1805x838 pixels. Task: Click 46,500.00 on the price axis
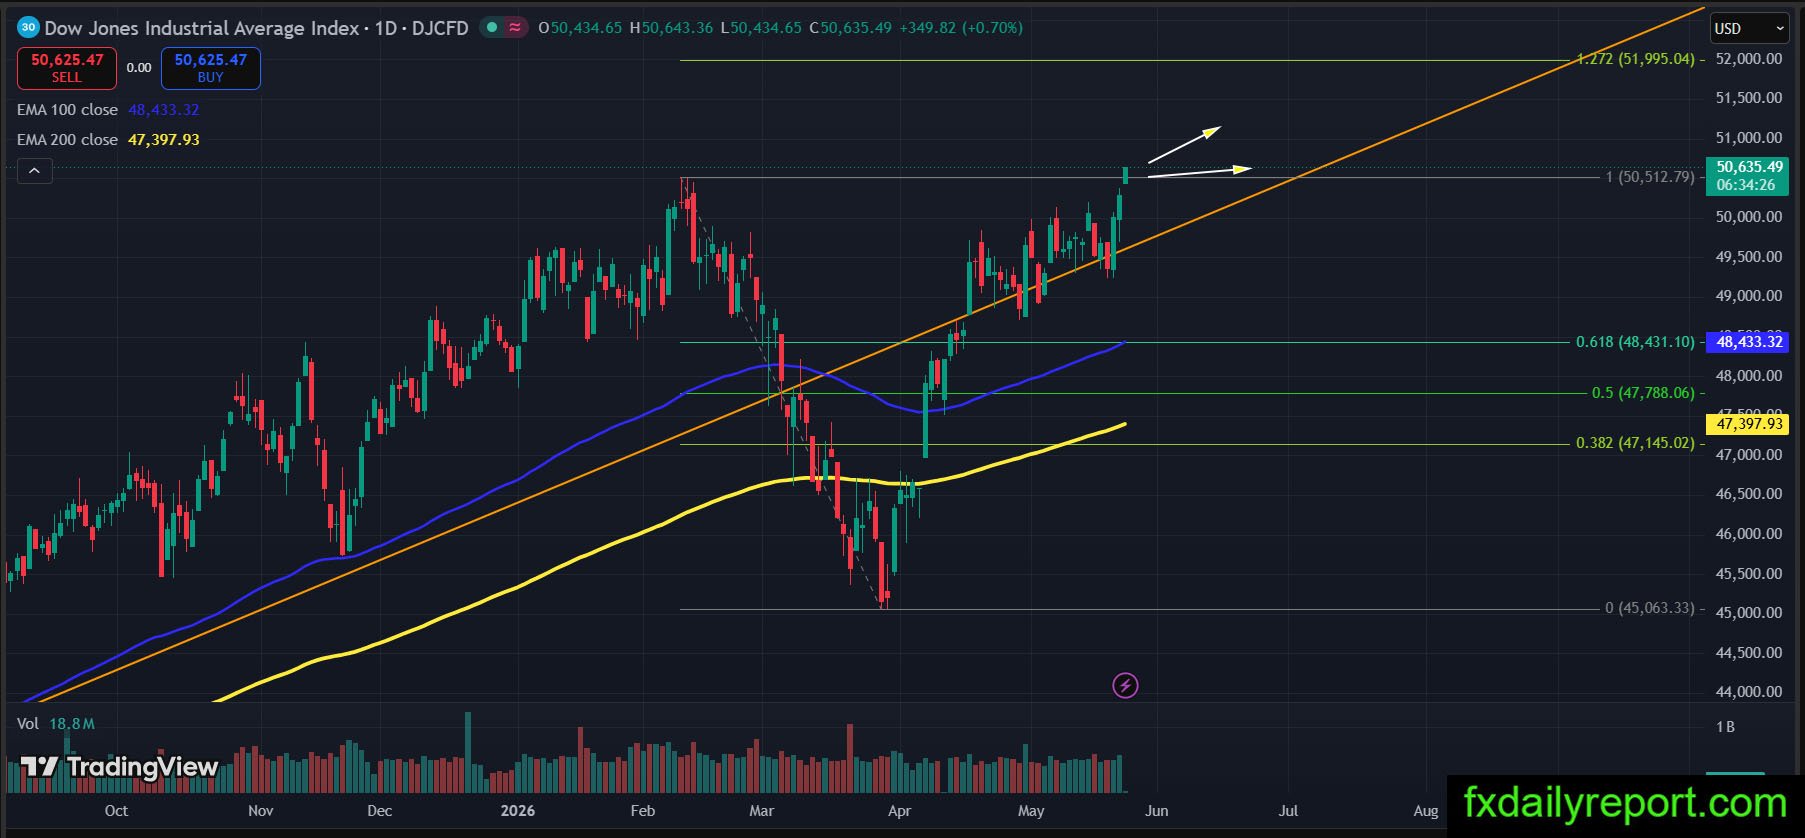pyautogui.click(x=1749, y=494)
